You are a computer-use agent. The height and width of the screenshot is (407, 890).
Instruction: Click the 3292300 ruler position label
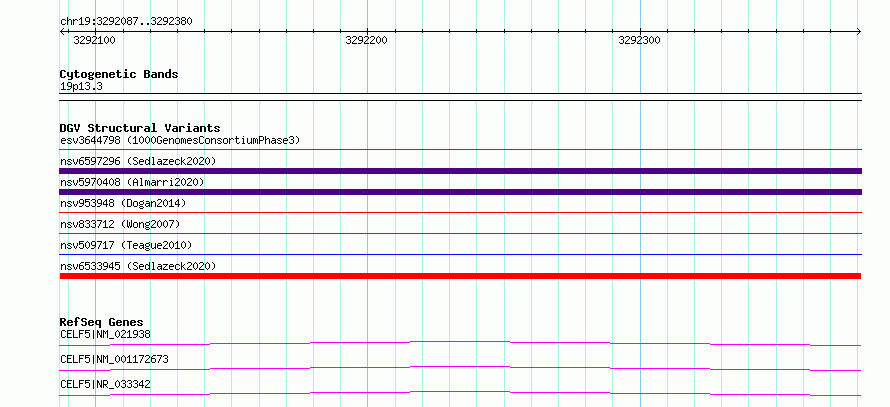639,40
